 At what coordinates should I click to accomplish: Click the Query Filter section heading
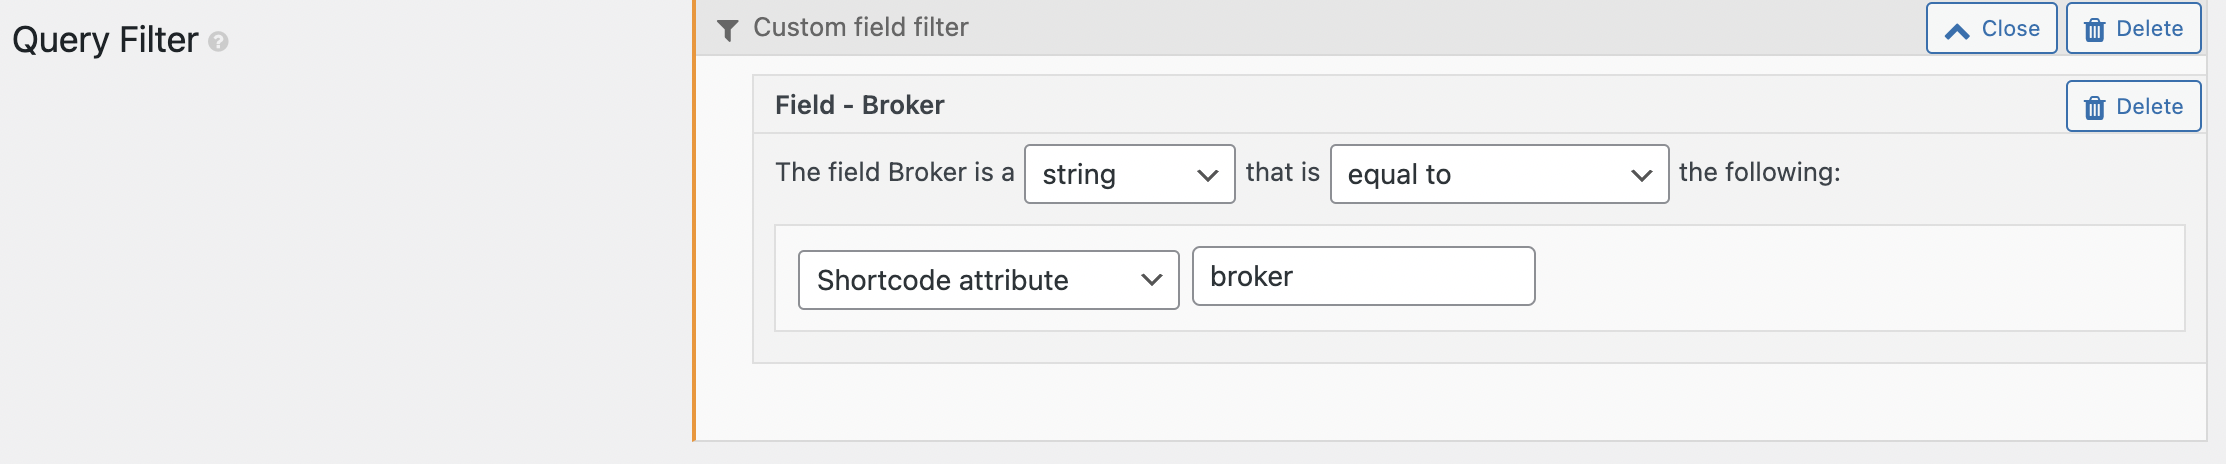pos(105,40)
